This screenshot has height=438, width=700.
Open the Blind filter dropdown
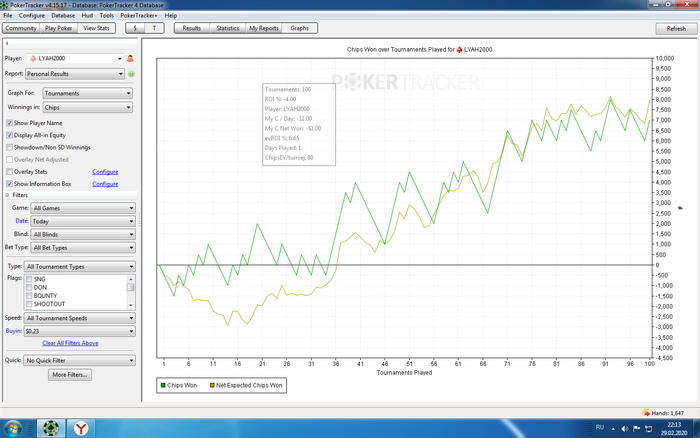pos(83,234)
